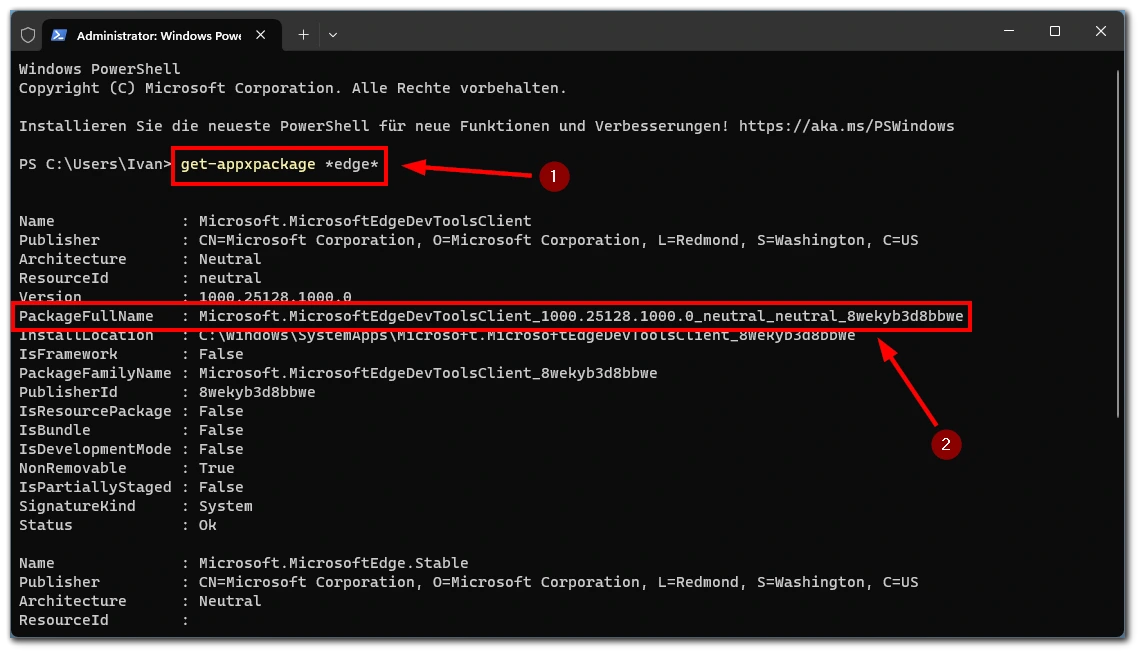The width and height of the screenshot is (1143, 656).
Task: Open the new tab profile dropdown
Action: tap(332, 35)
